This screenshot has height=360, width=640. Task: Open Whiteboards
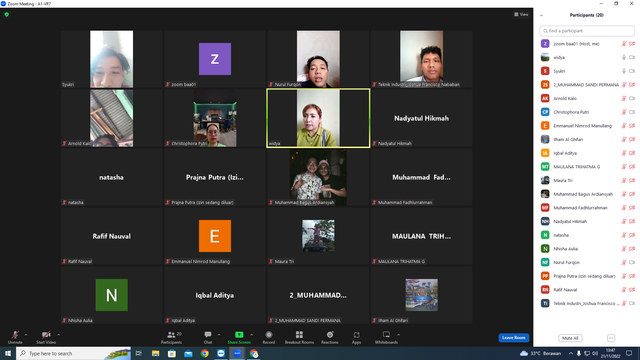tap(386, 337)
